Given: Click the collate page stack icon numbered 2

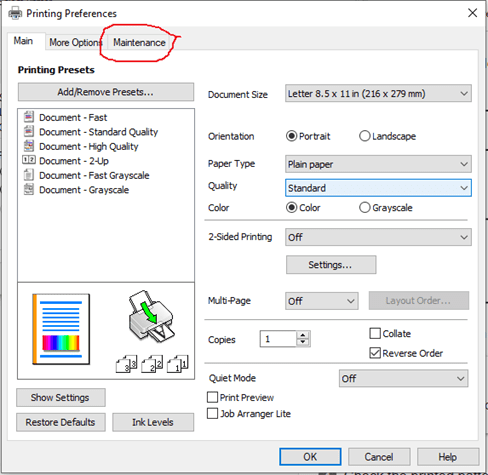Looking at the screenshot, I should (152, 364).
